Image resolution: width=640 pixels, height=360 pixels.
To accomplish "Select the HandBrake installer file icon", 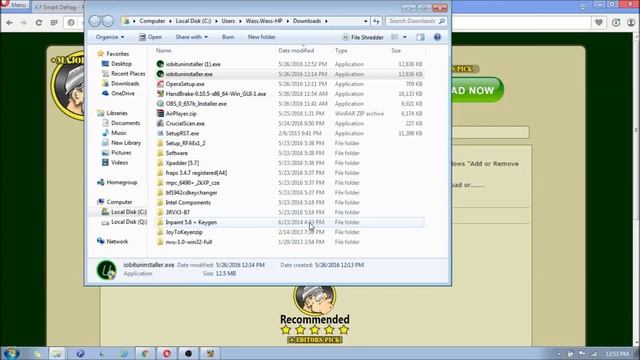I will [160, 93].
